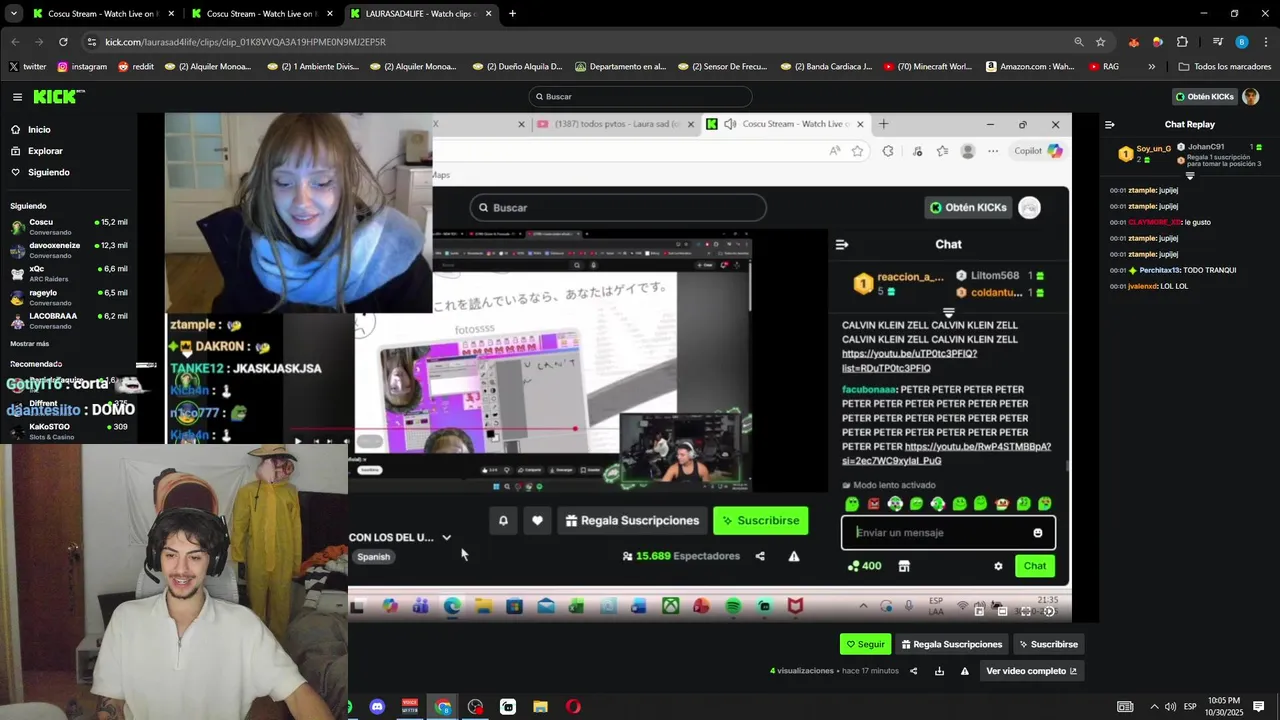Open the Windows notification center
The width and height of the screenshot is (1280, 720).
(1259, 707)
